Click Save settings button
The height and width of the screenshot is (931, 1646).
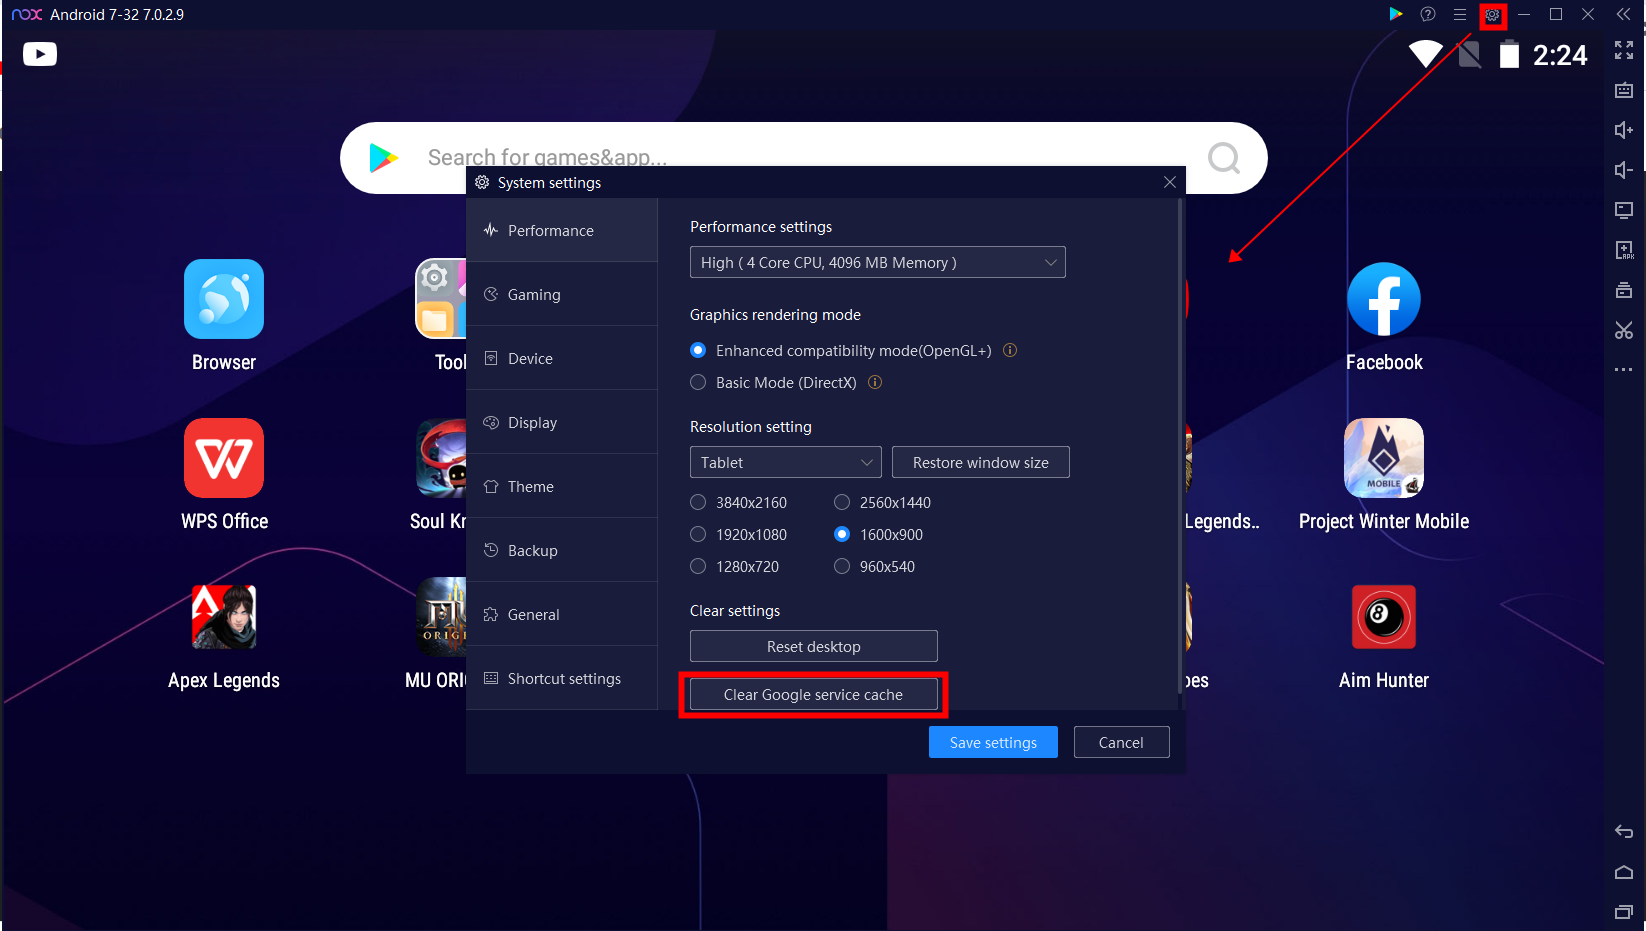click(993, 742)
